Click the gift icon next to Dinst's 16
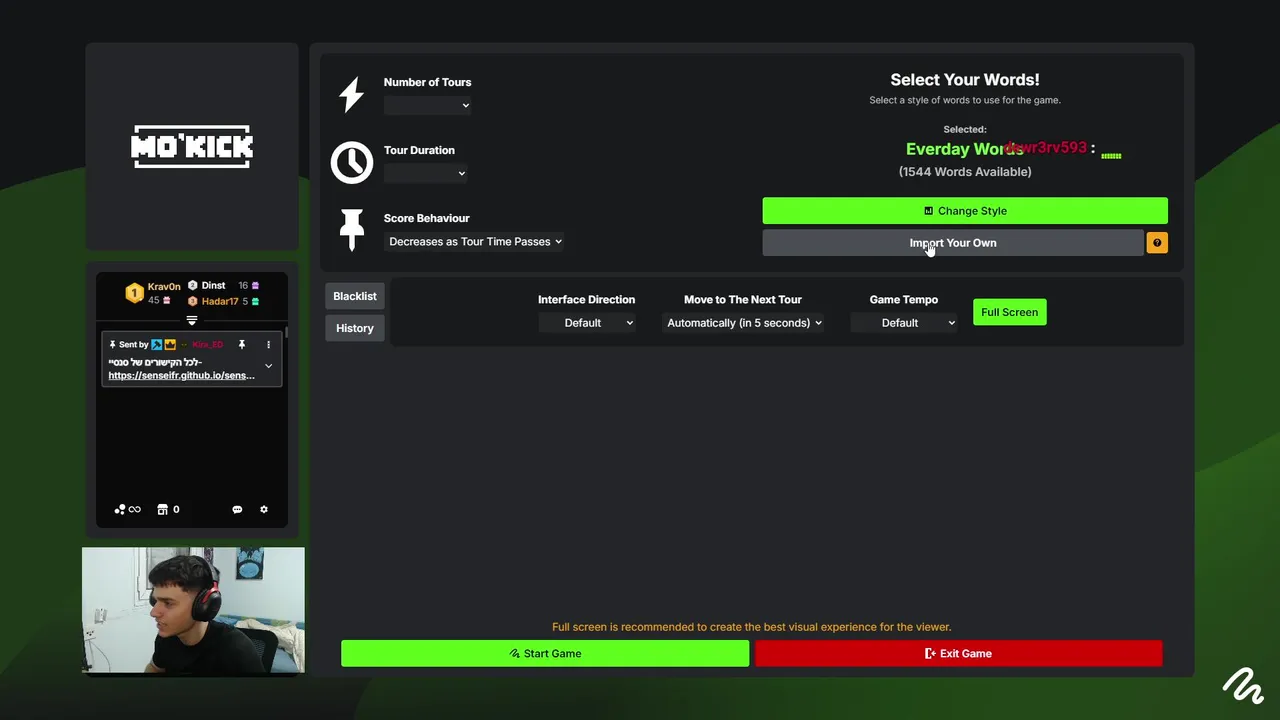This screenshot has width=1280, height=720. [x=255, y=285]
